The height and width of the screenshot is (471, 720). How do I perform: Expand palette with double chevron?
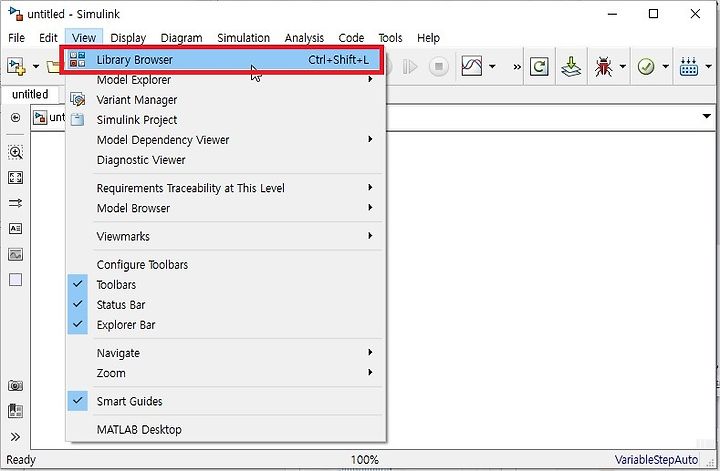[15, 437]
